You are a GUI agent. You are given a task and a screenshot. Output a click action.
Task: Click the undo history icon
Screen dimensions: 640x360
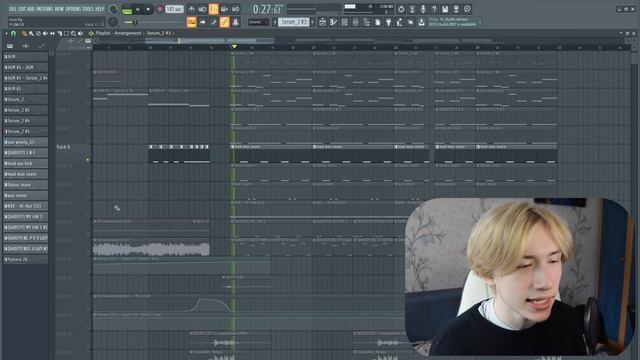pyautogui.click(x=401, y=9)
